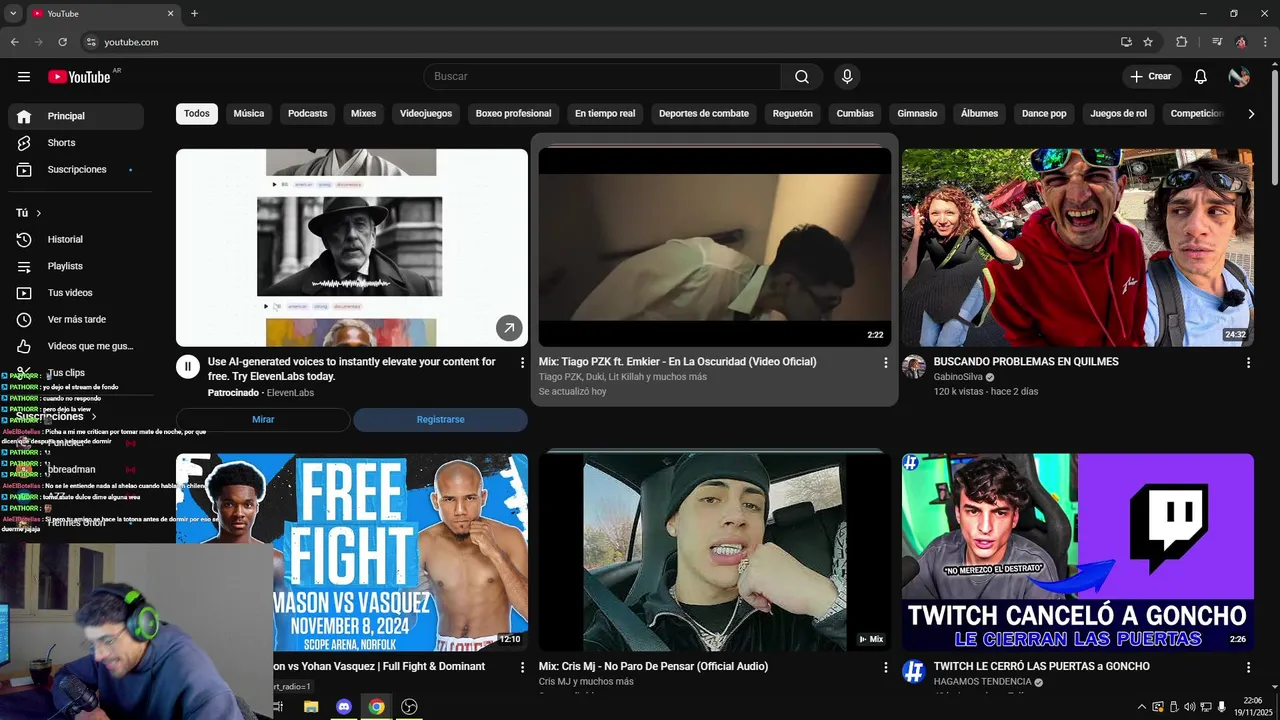
Task: Select the Videojuegos filter chip
Action: (426, 114)
